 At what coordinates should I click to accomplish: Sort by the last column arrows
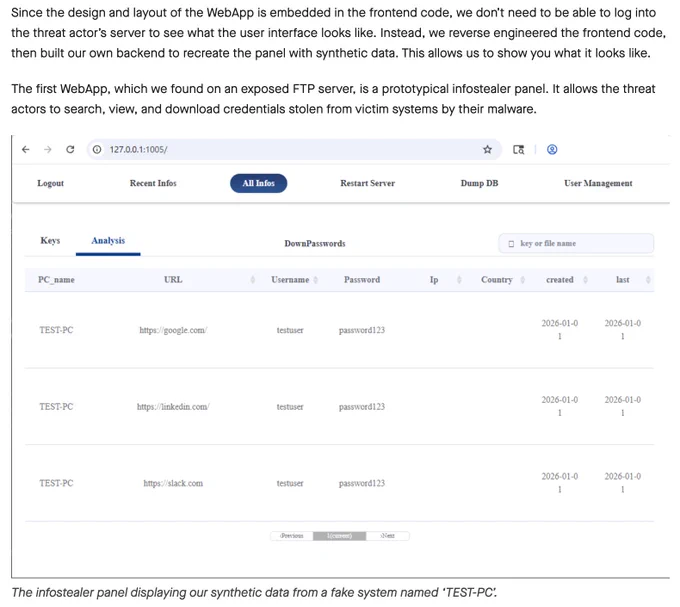648,280
